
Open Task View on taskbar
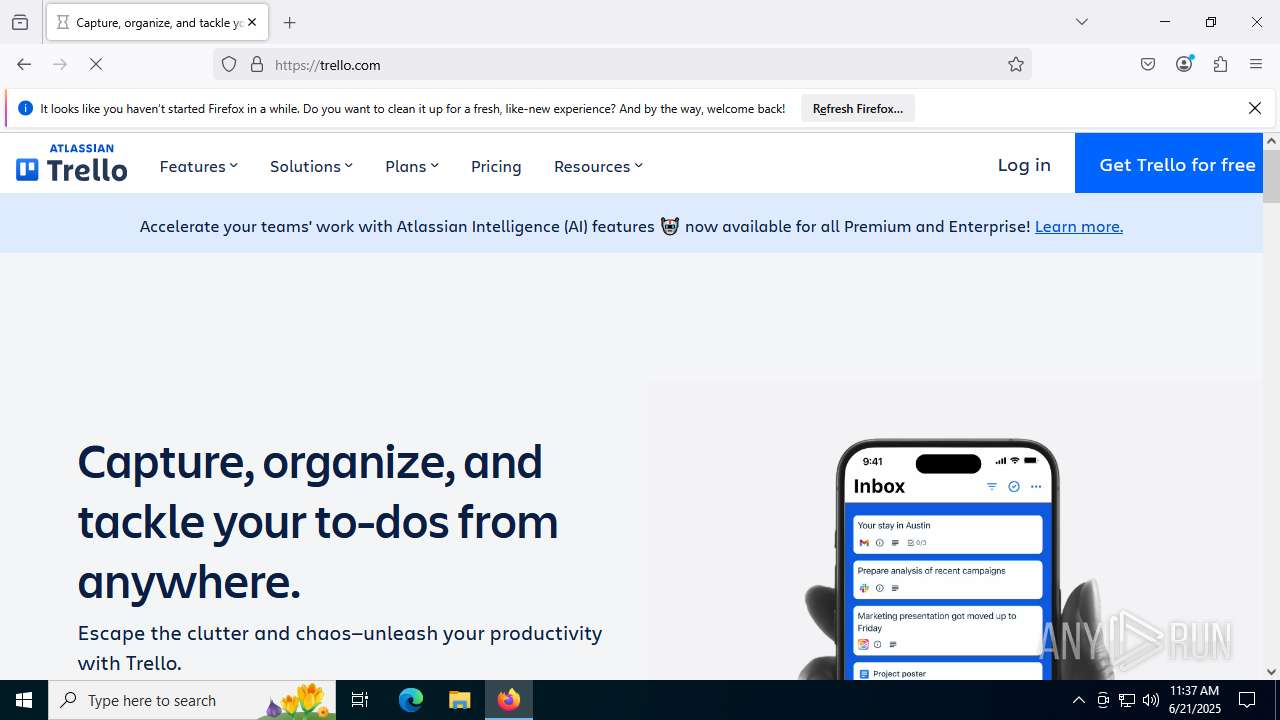(x=360, y=700)
